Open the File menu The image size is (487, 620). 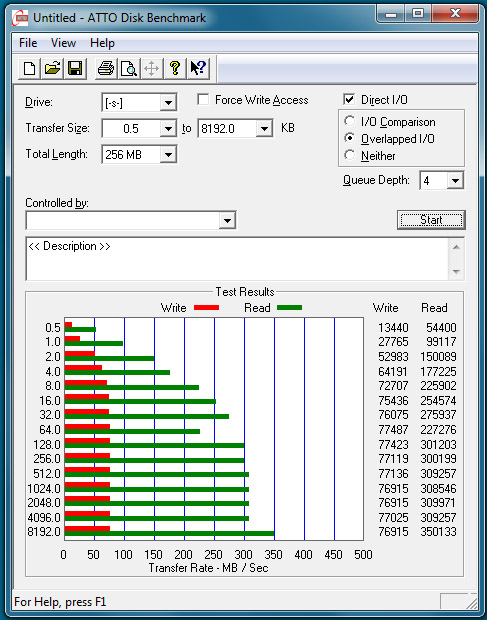pos(28,43)
